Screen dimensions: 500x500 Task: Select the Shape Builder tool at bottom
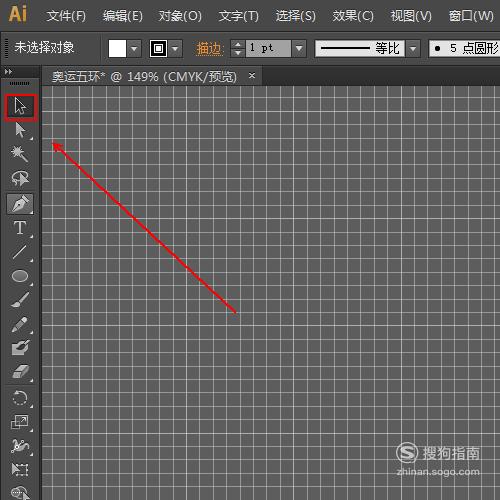point(20,492)
